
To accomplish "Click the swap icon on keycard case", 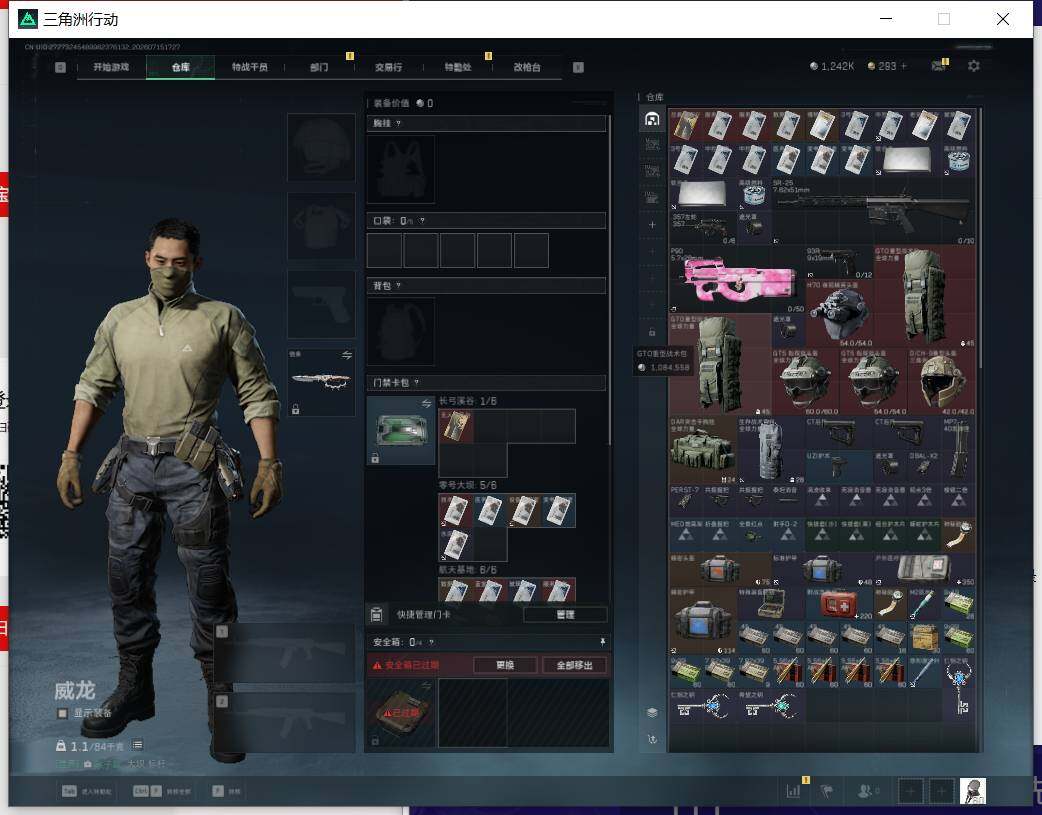I will pyautogui.click(x=426, y=404).
